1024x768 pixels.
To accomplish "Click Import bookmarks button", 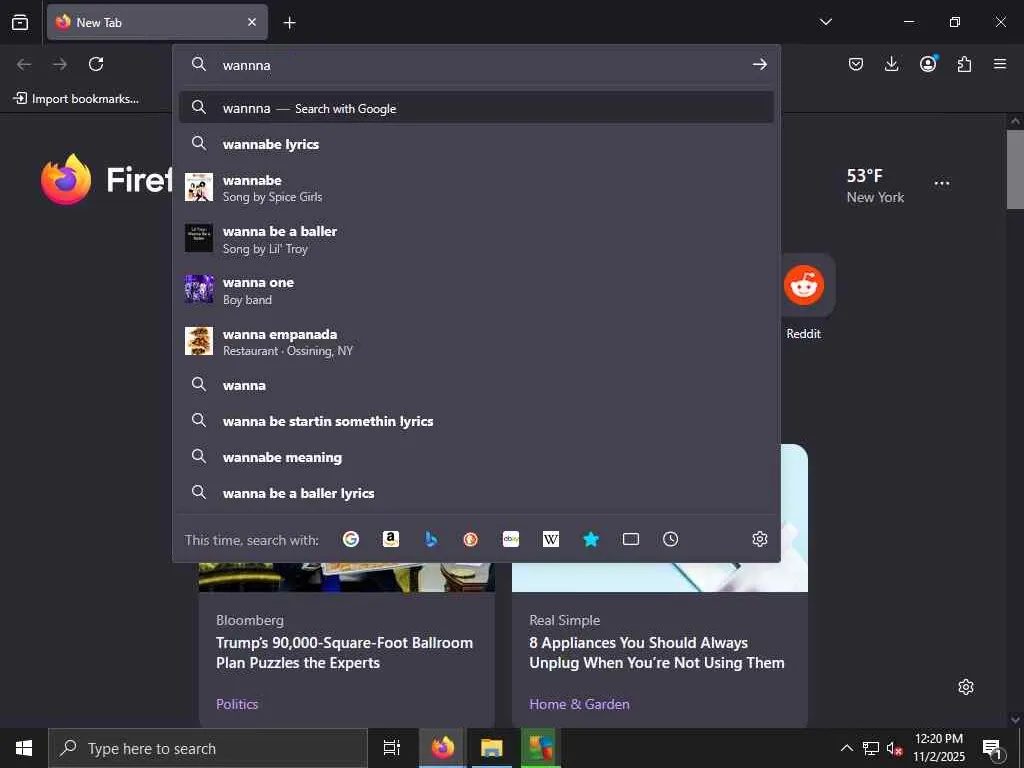I will coord(76,99).
